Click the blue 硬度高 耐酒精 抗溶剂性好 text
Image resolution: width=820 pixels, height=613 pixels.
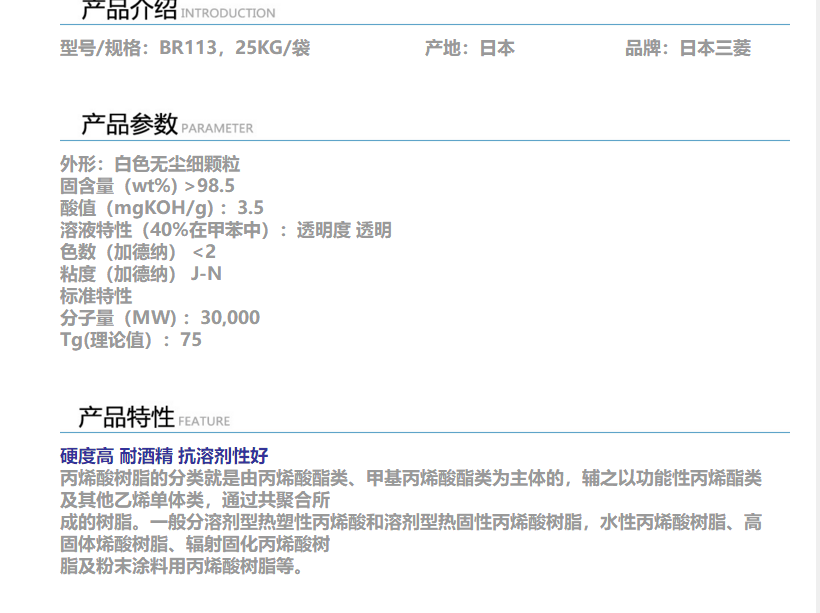tap(164, 456)
